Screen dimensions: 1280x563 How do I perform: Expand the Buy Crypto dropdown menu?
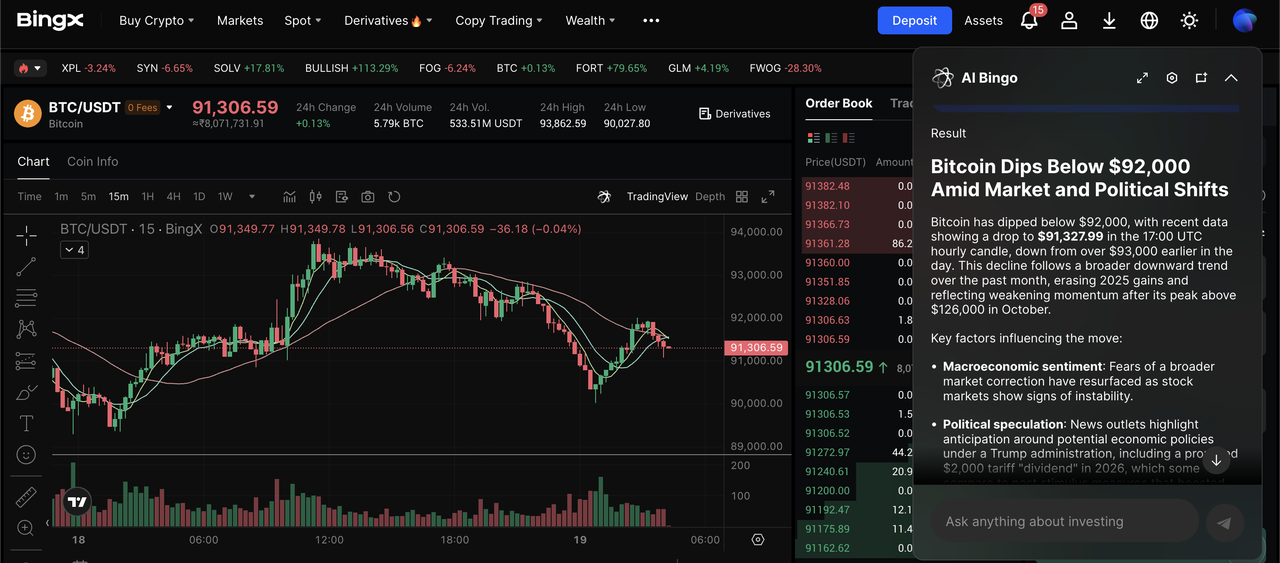[x=156, y=20]
